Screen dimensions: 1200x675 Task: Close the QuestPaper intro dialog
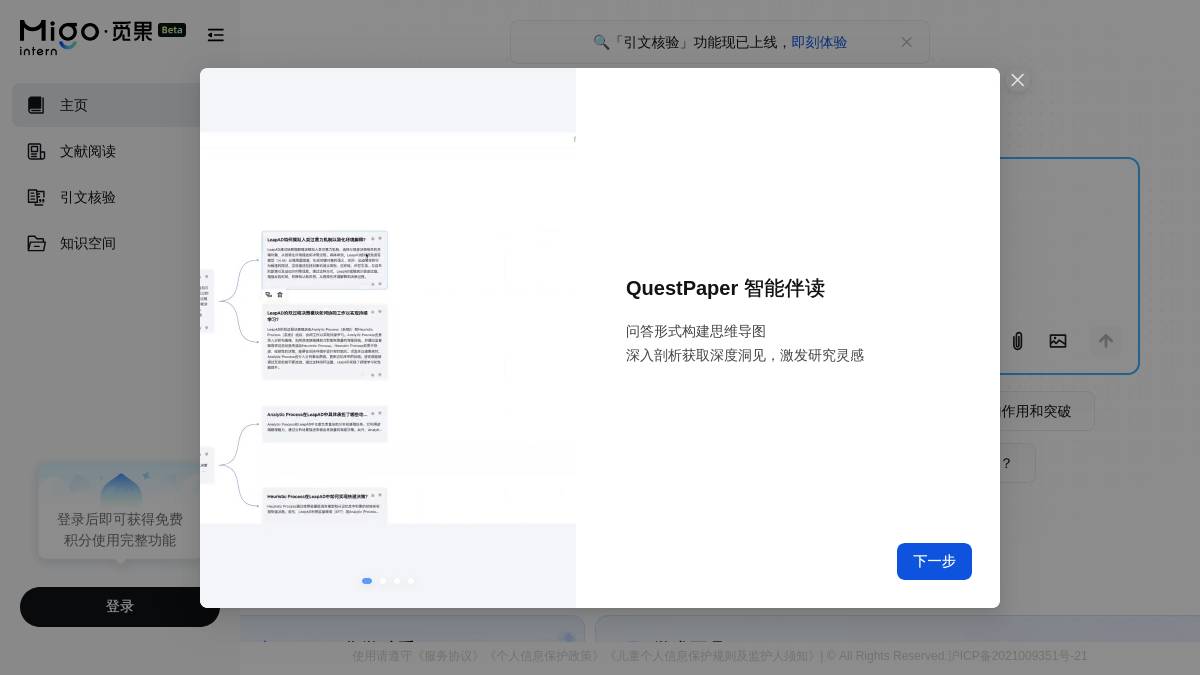tap(1017, 80)
